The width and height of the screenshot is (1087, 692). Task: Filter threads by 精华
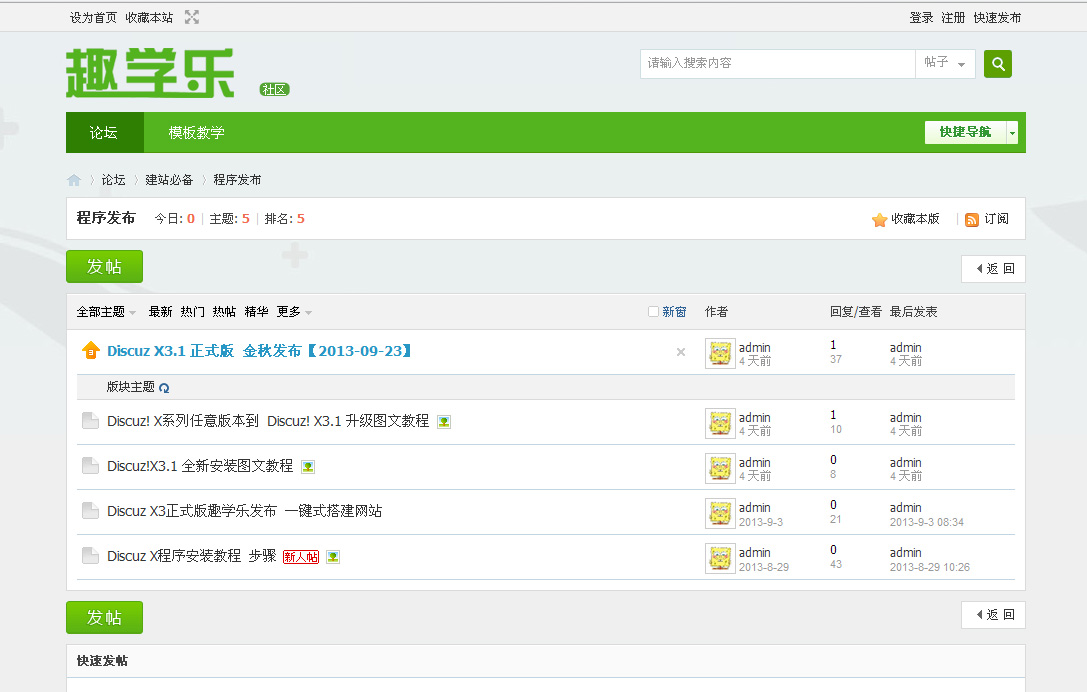coord(256,312)
